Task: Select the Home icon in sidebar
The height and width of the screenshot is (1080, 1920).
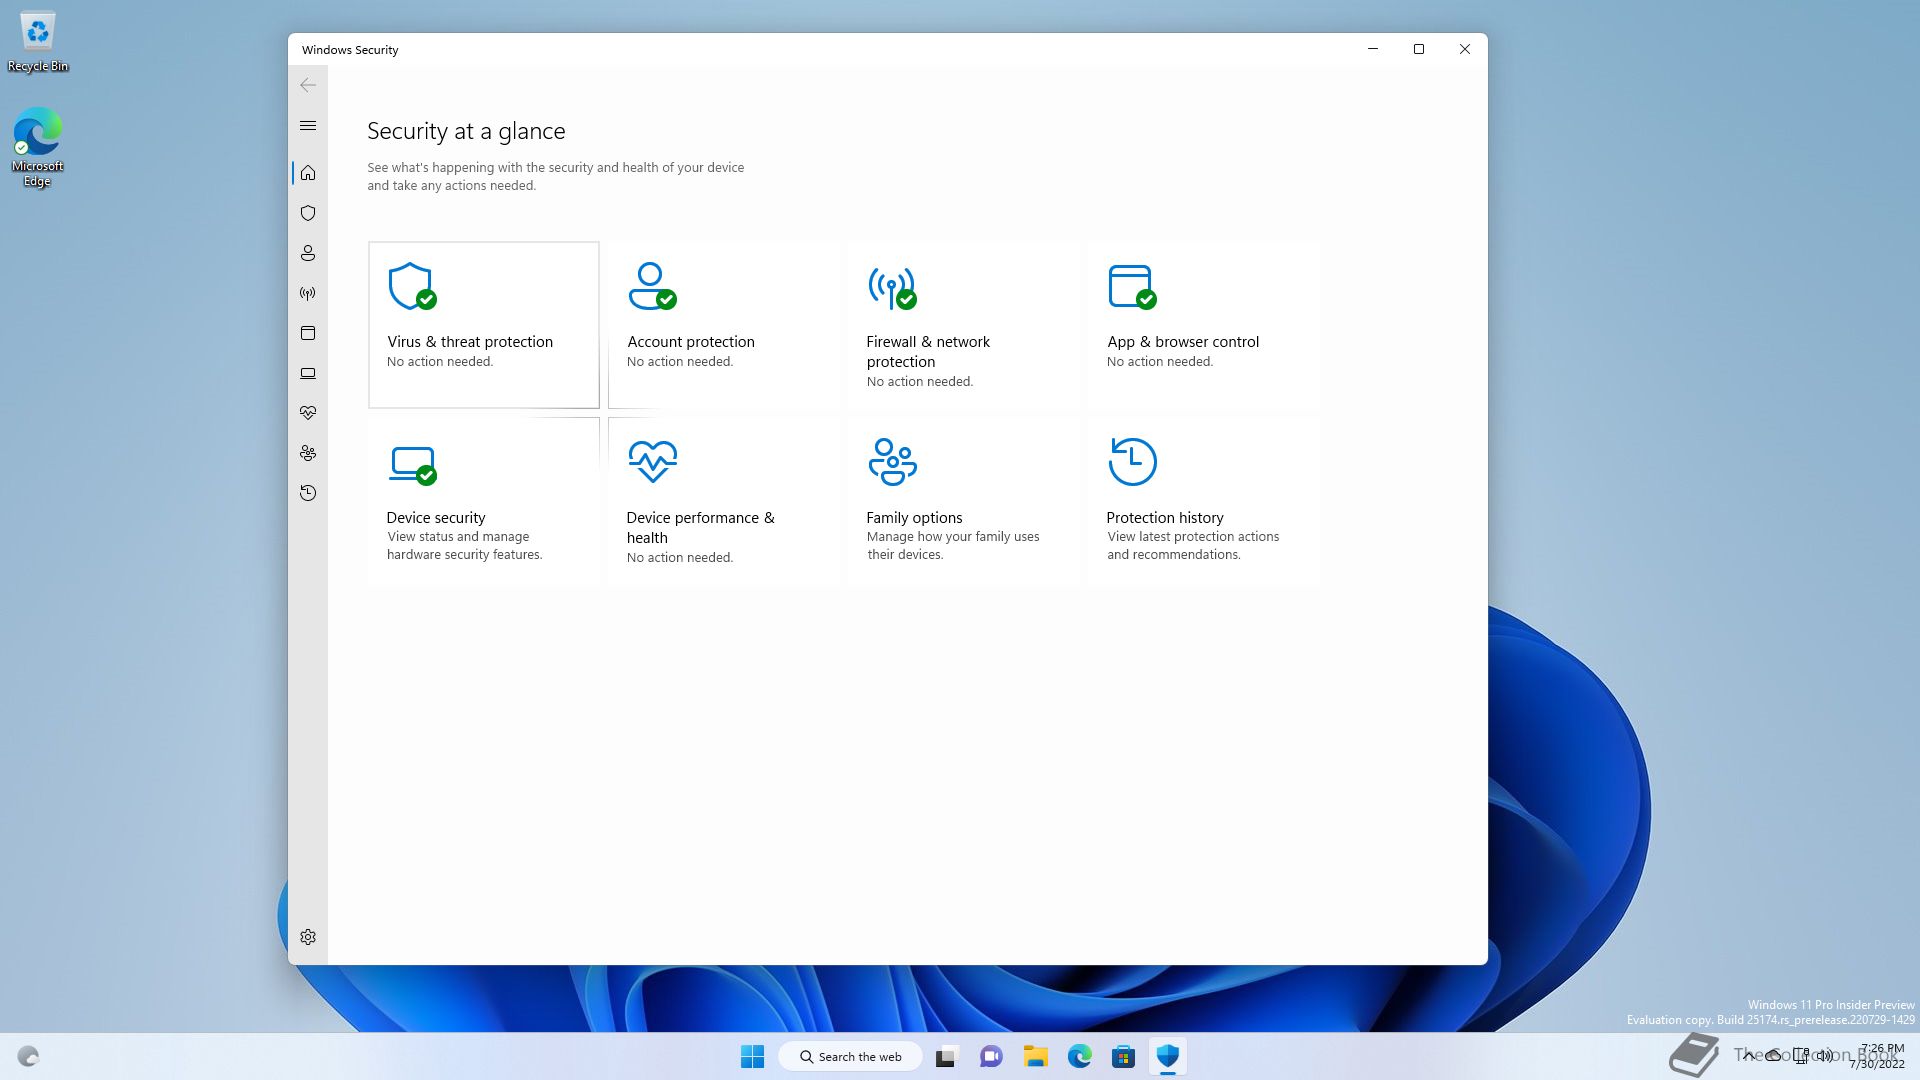Action: [x=308, y=173]
